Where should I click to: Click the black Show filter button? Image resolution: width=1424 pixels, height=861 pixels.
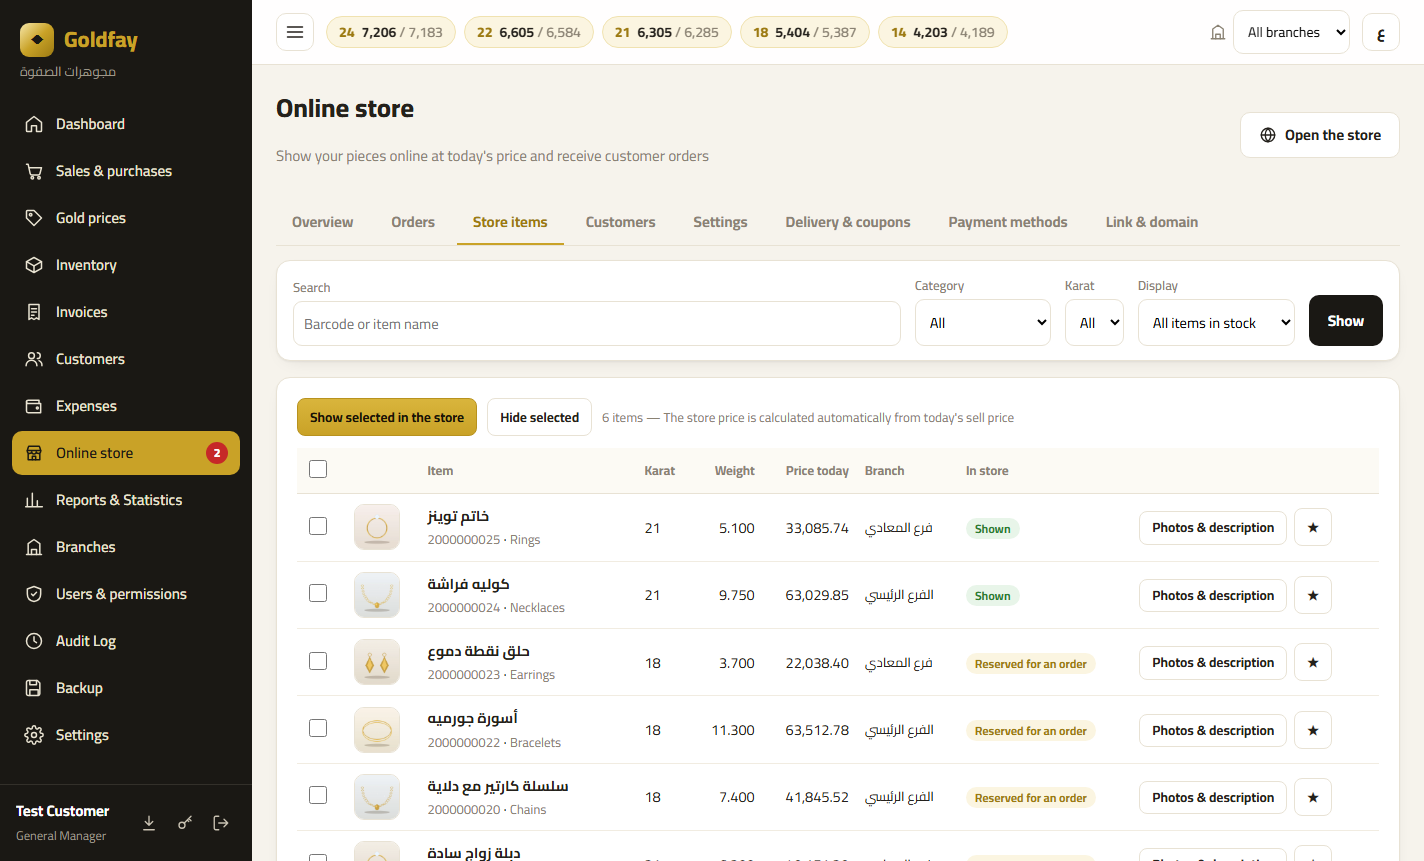pyautogui.click(x=1346, y=321)
